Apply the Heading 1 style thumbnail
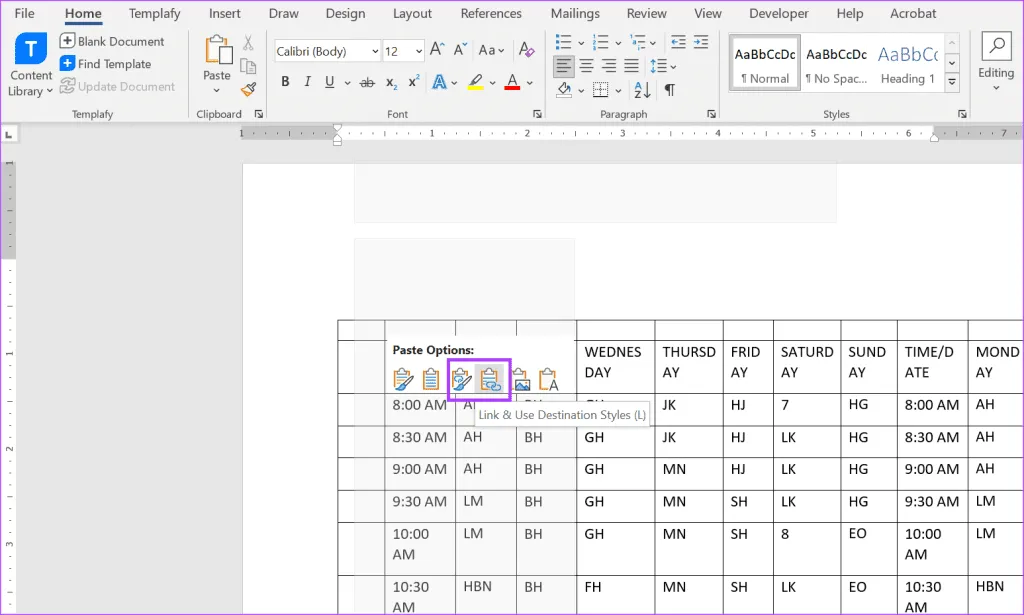The image size is (1024, 615). pyautogui.click(x=907, y=65)
